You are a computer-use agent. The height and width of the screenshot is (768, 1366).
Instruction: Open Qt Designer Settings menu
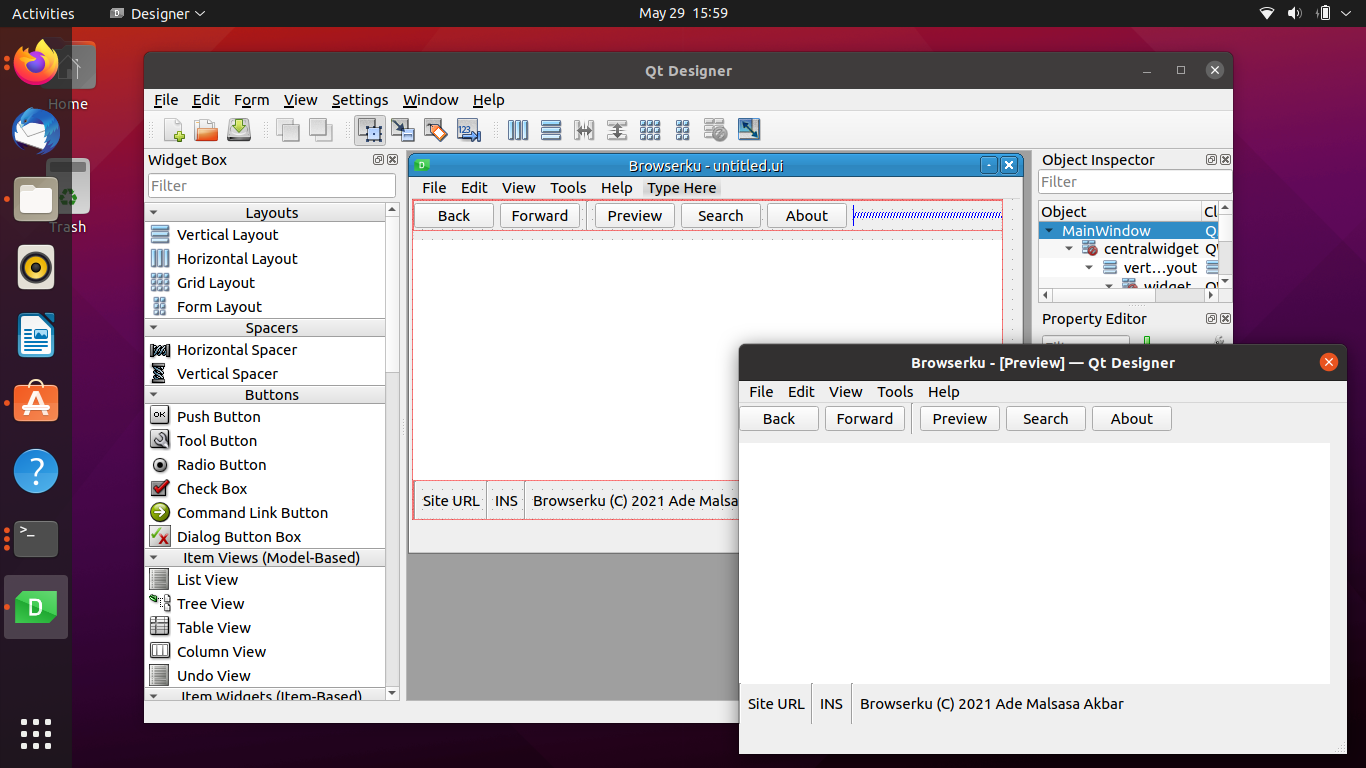(360, 99)
